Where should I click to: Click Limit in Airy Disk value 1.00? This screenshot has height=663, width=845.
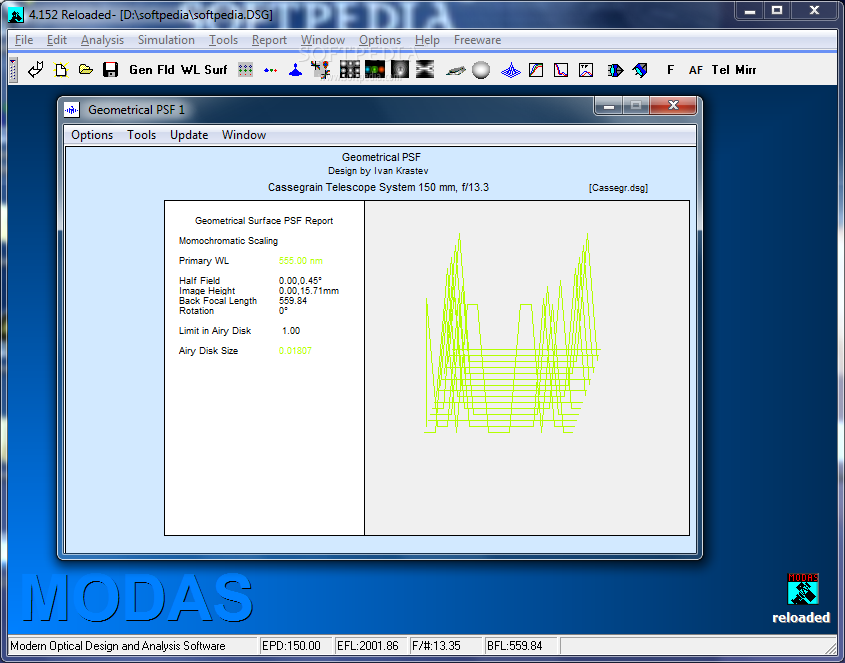tap(291, 331)
